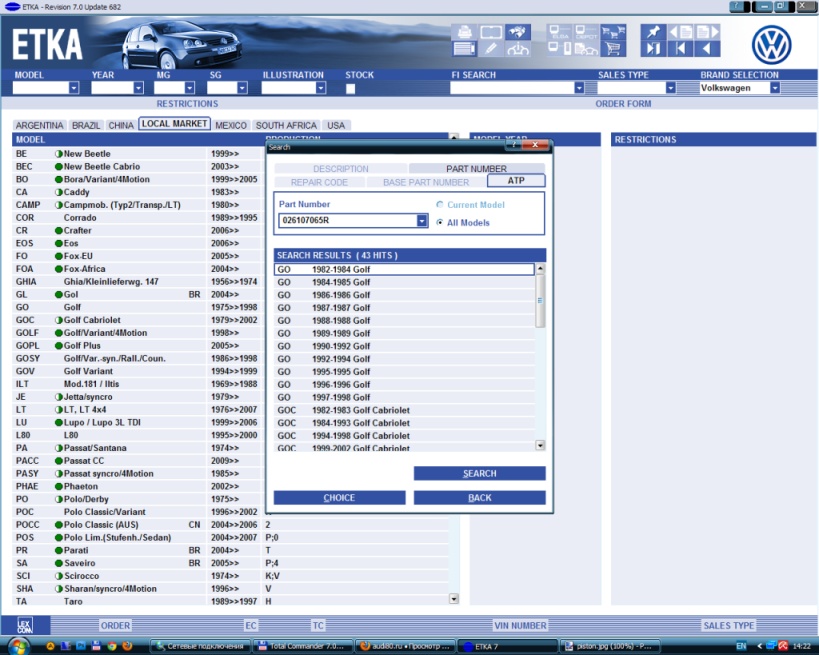The height and width of the screenshot is (655, 819).
Task: Open the YEAR dropdown
Action: coord(138,88)
